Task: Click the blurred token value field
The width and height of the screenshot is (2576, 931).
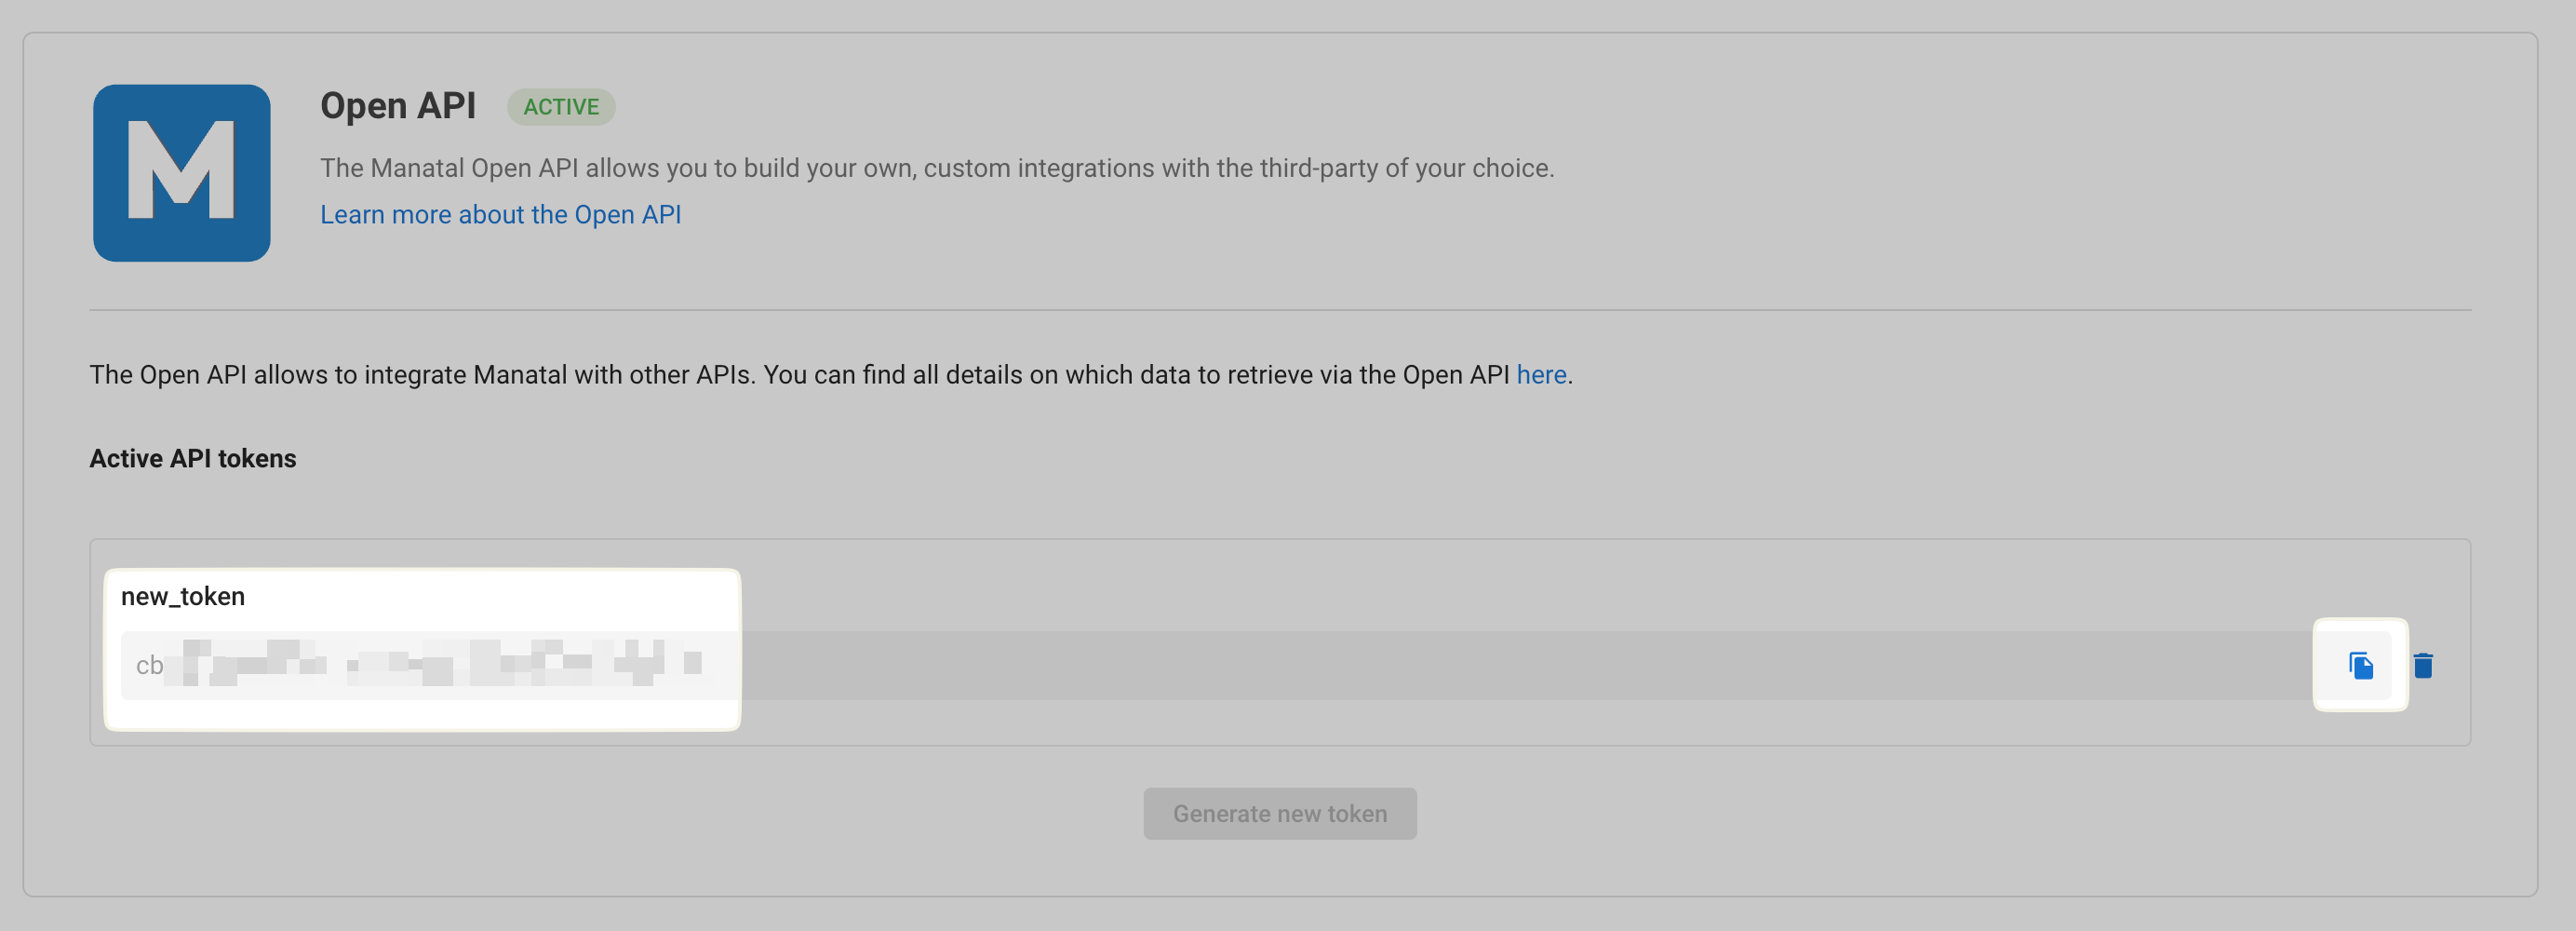Action: [x=430, y=665]
